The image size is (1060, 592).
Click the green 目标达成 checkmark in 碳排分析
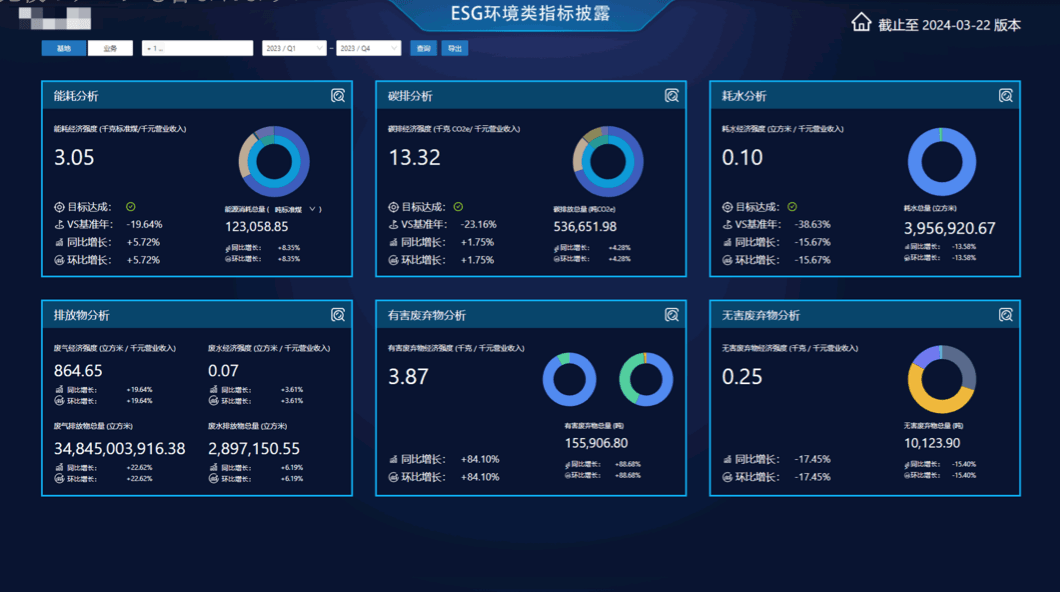[458, 207]
